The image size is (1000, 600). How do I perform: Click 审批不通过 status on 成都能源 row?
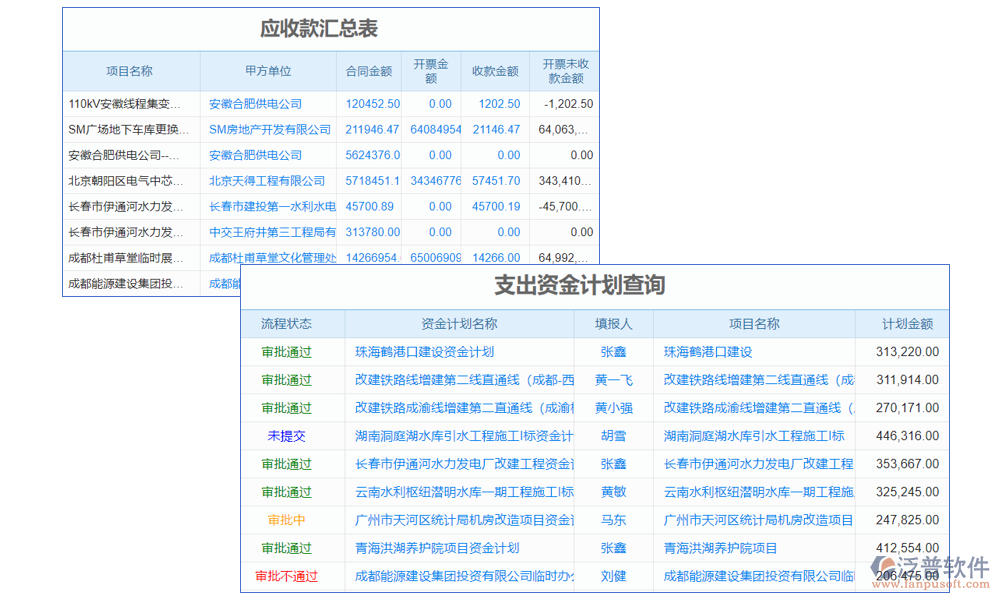pos(287,576)
